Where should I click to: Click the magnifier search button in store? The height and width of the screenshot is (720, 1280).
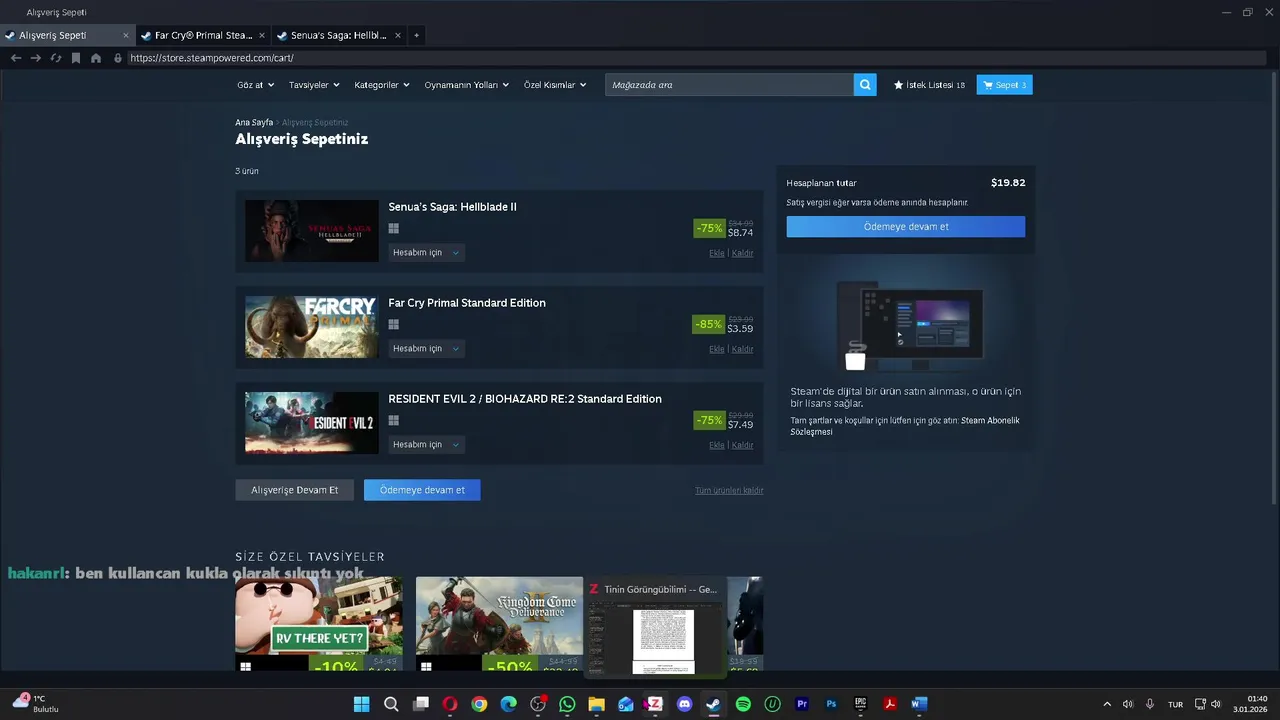click(865, 85)
